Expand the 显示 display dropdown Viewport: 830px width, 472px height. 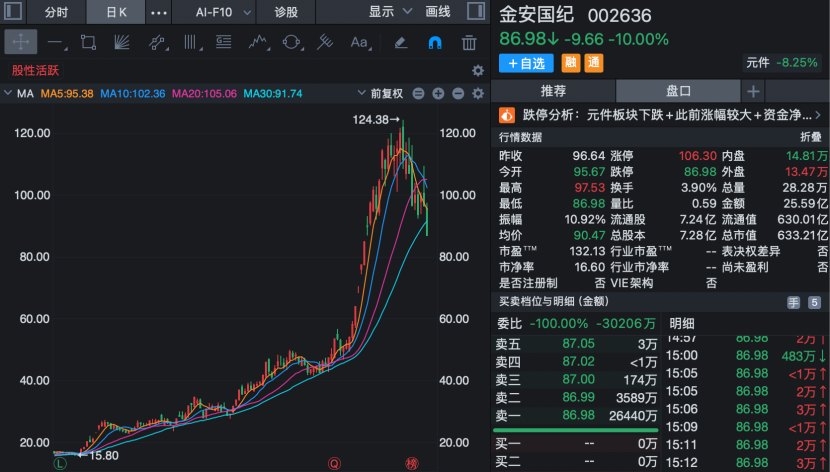(x=390, y=12)
